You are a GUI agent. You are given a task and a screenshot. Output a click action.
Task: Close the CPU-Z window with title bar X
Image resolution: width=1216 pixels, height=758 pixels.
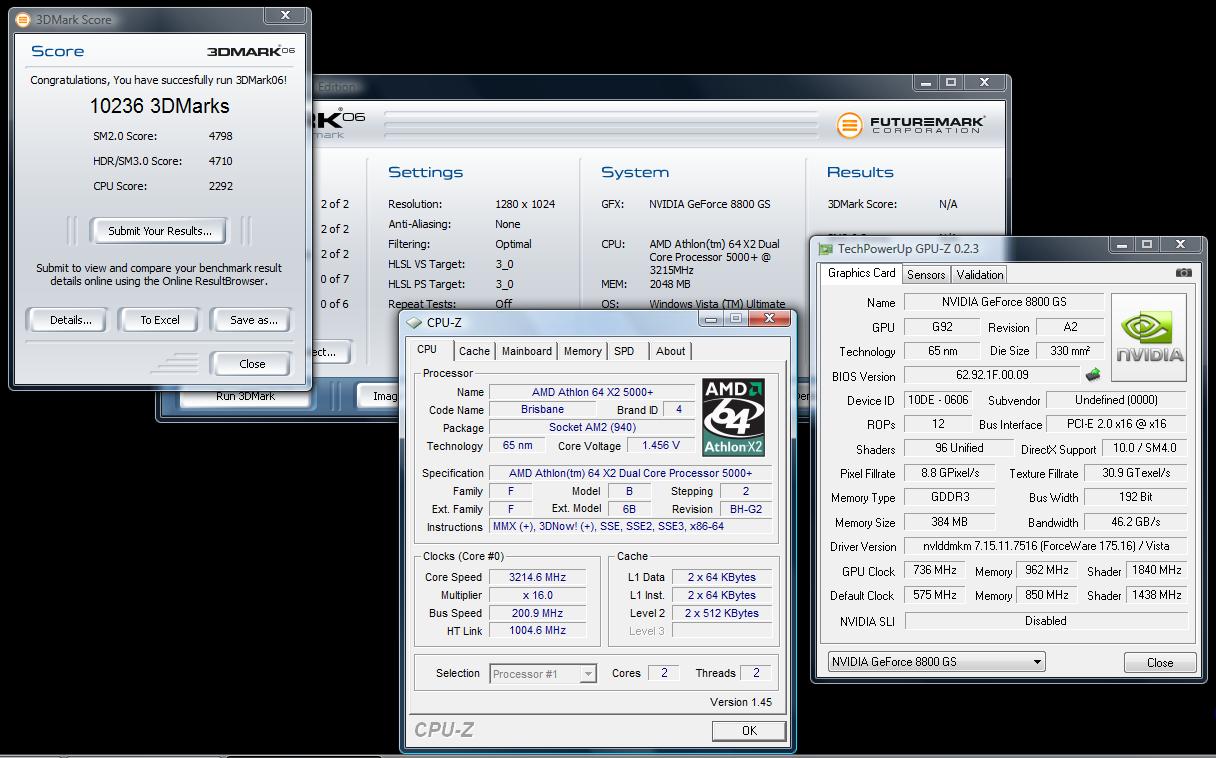click(x=769, y=318)
